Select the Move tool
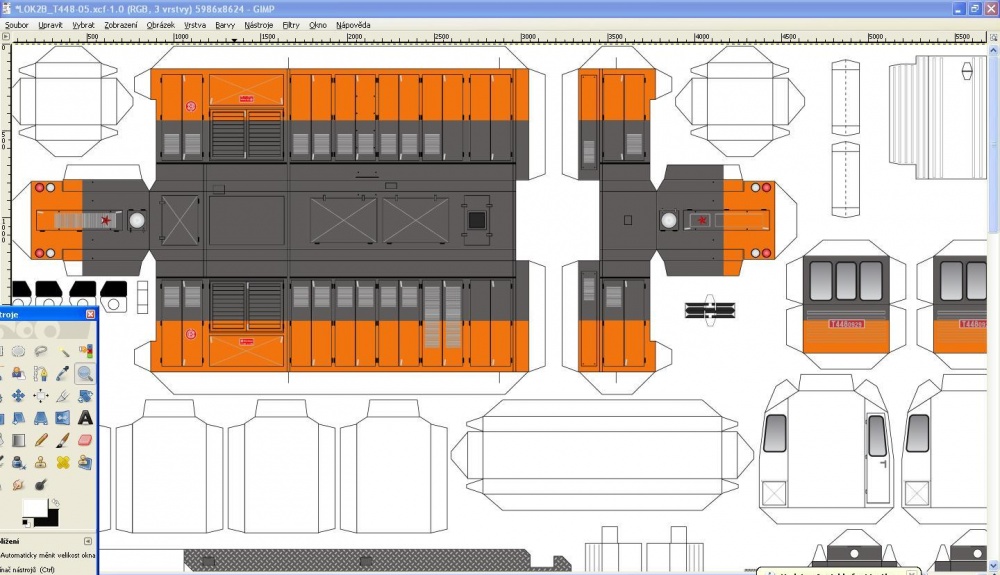Image resolution: width=1000 pixels, height=575 pixels. 18,396
